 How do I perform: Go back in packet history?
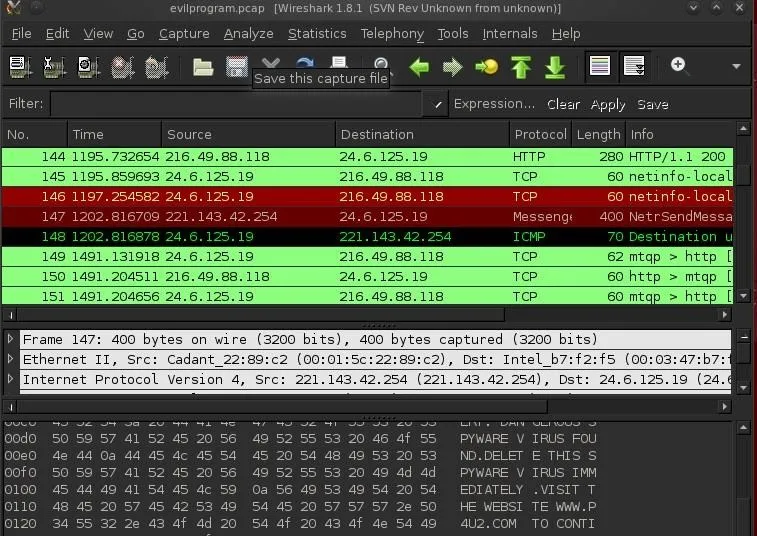(419, 67)
